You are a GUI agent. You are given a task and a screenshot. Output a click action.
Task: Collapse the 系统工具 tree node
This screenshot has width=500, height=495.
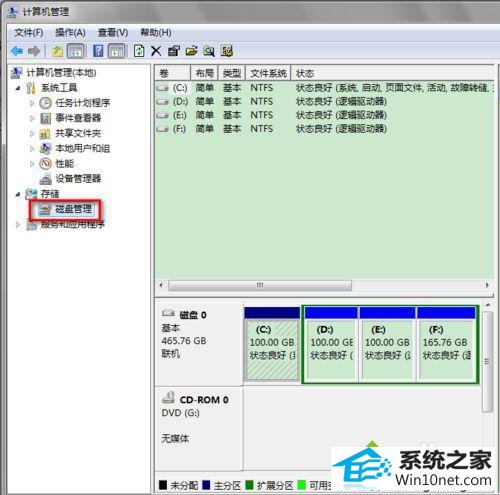tap(18, 88)
